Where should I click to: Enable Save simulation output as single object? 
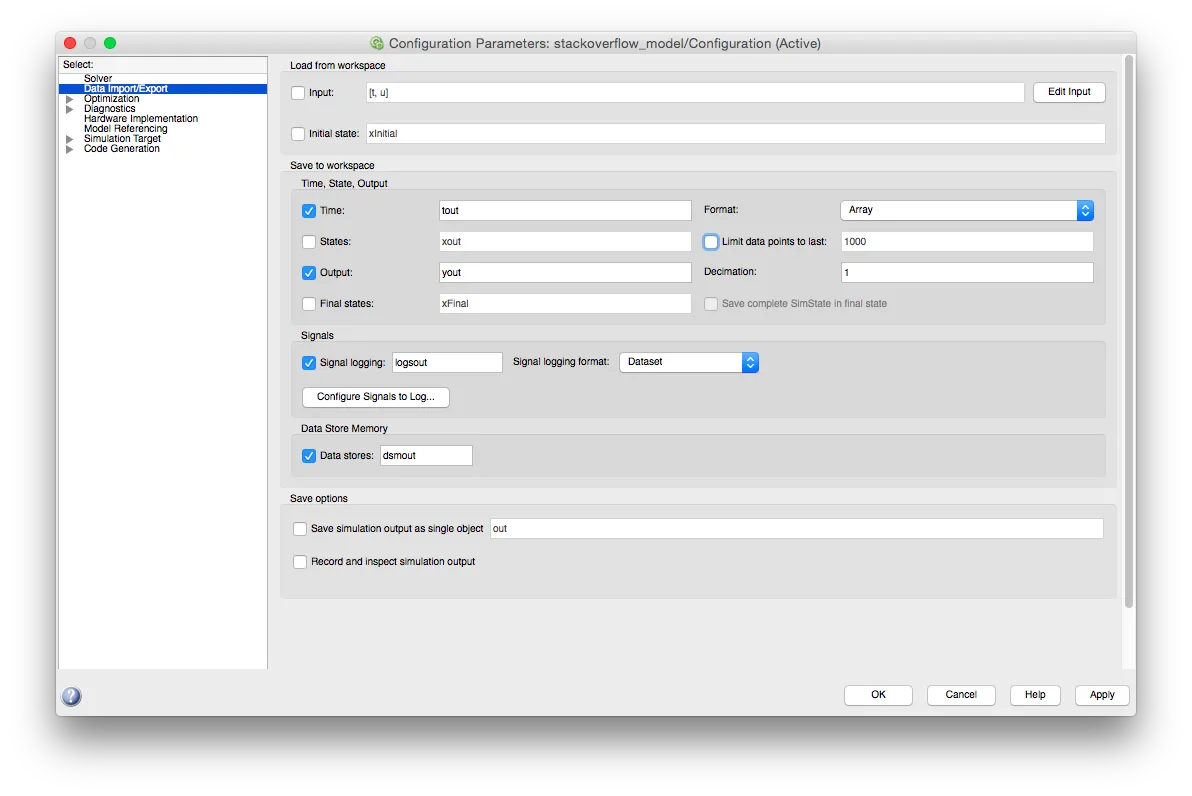(x=300, y=528)
